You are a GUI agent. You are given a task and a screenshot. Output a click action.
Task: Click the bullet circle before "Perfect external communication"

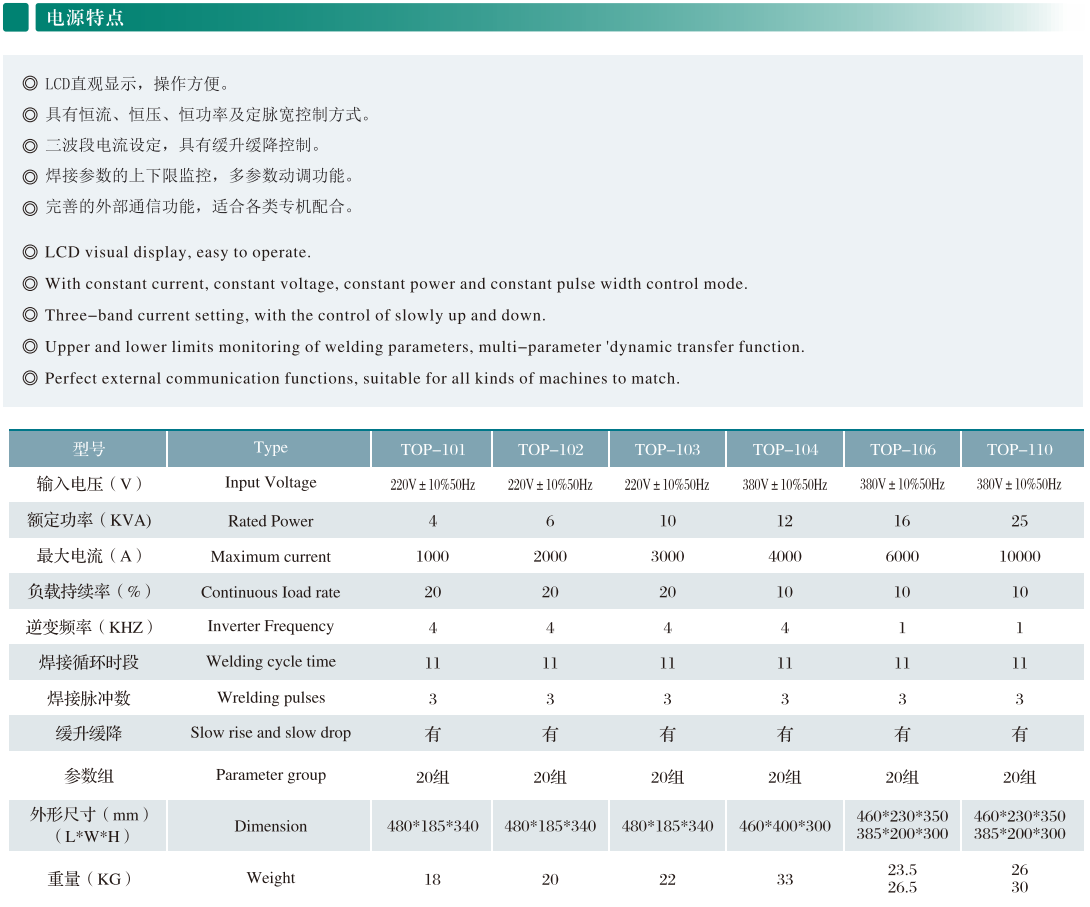click(x=30, y=379)
